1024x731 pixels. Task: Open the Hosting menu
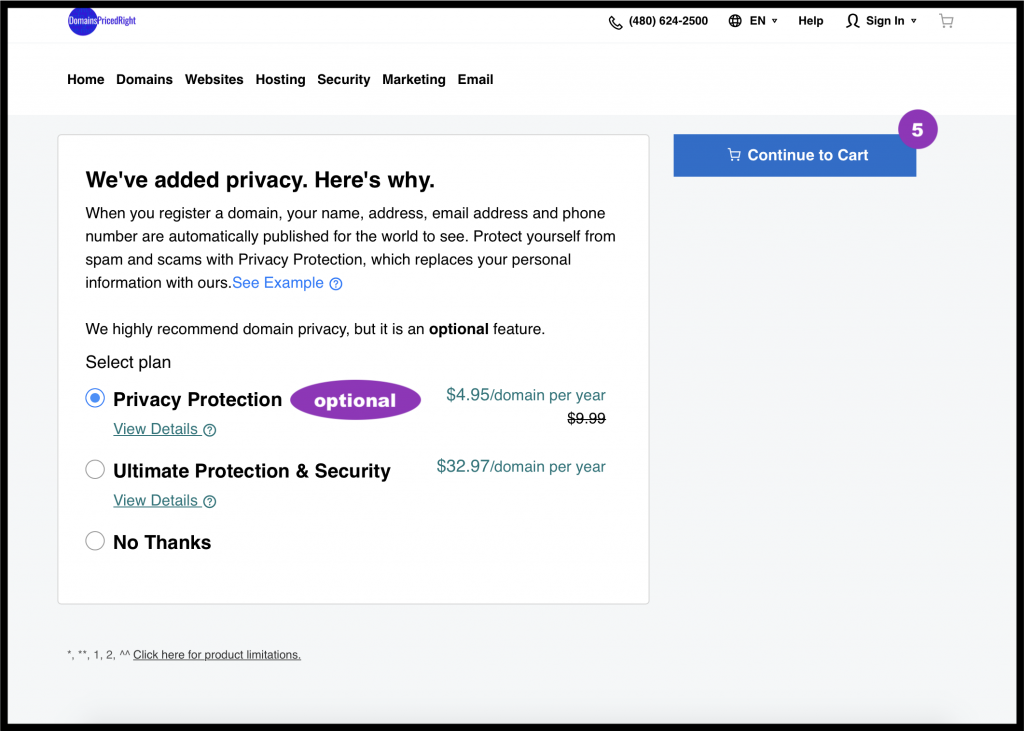(280, 80)
